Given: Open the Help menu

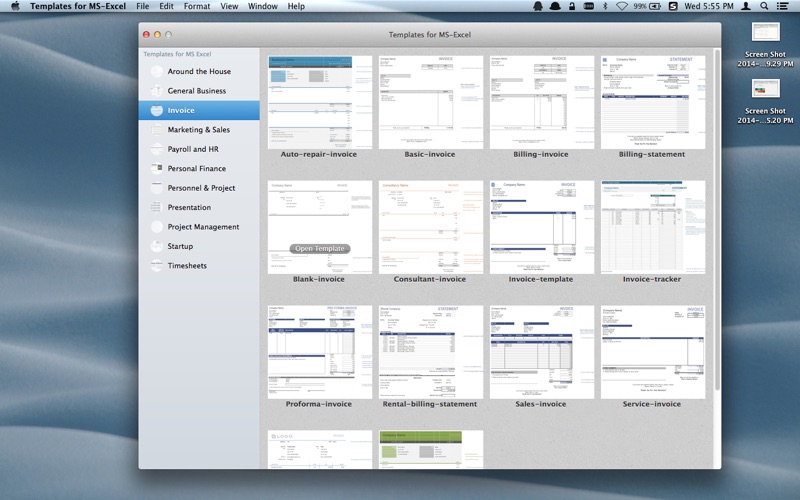Looking at the screenshot, I should coord(296,6).
